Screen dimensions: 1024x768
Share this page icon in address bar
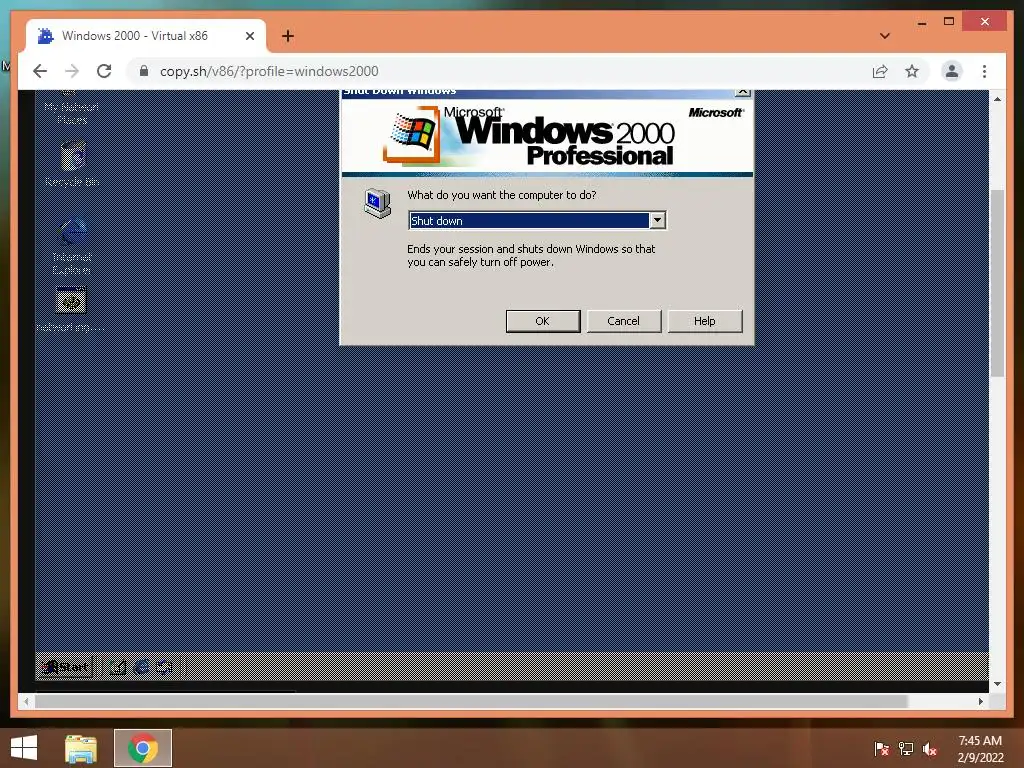(880, 71)
